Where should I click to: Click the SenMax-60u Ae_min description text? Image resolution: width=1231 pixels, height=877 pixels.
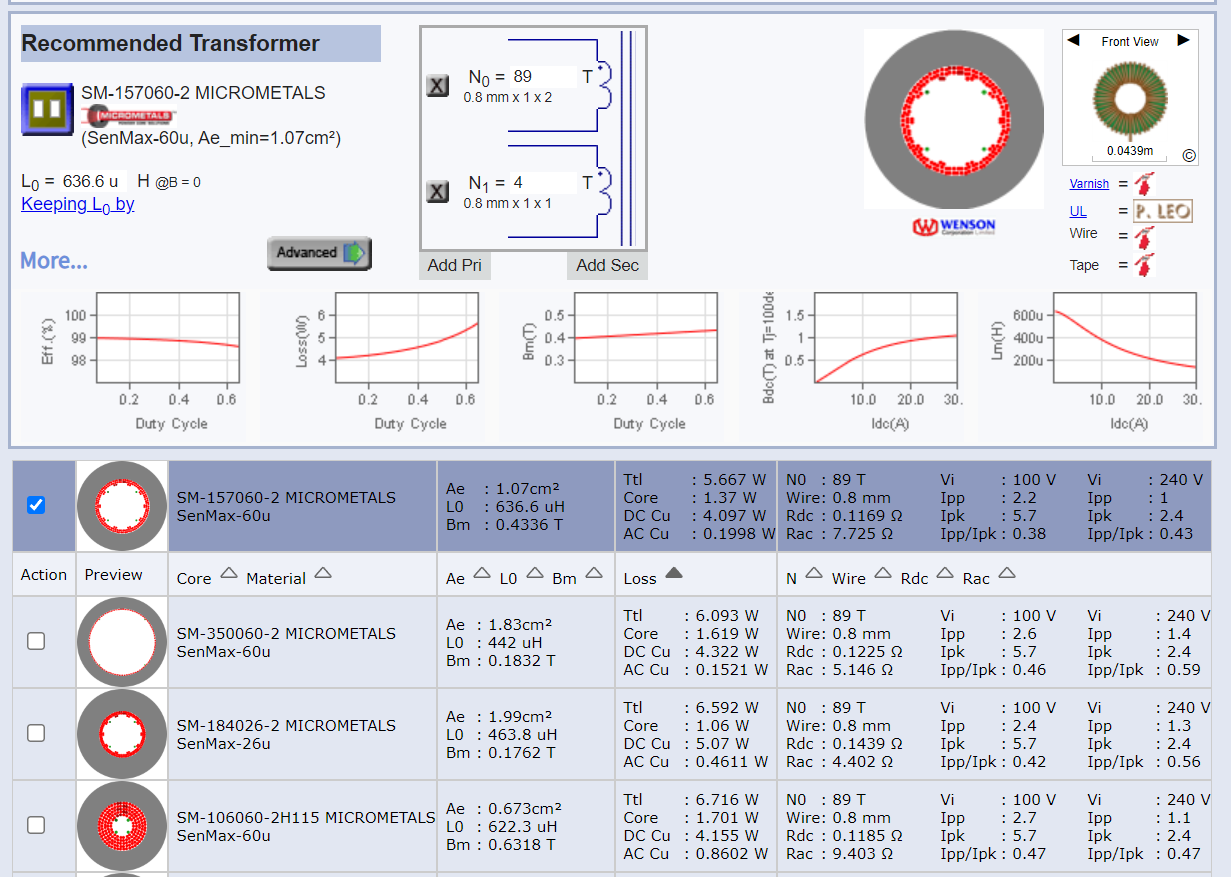point(211,138)
